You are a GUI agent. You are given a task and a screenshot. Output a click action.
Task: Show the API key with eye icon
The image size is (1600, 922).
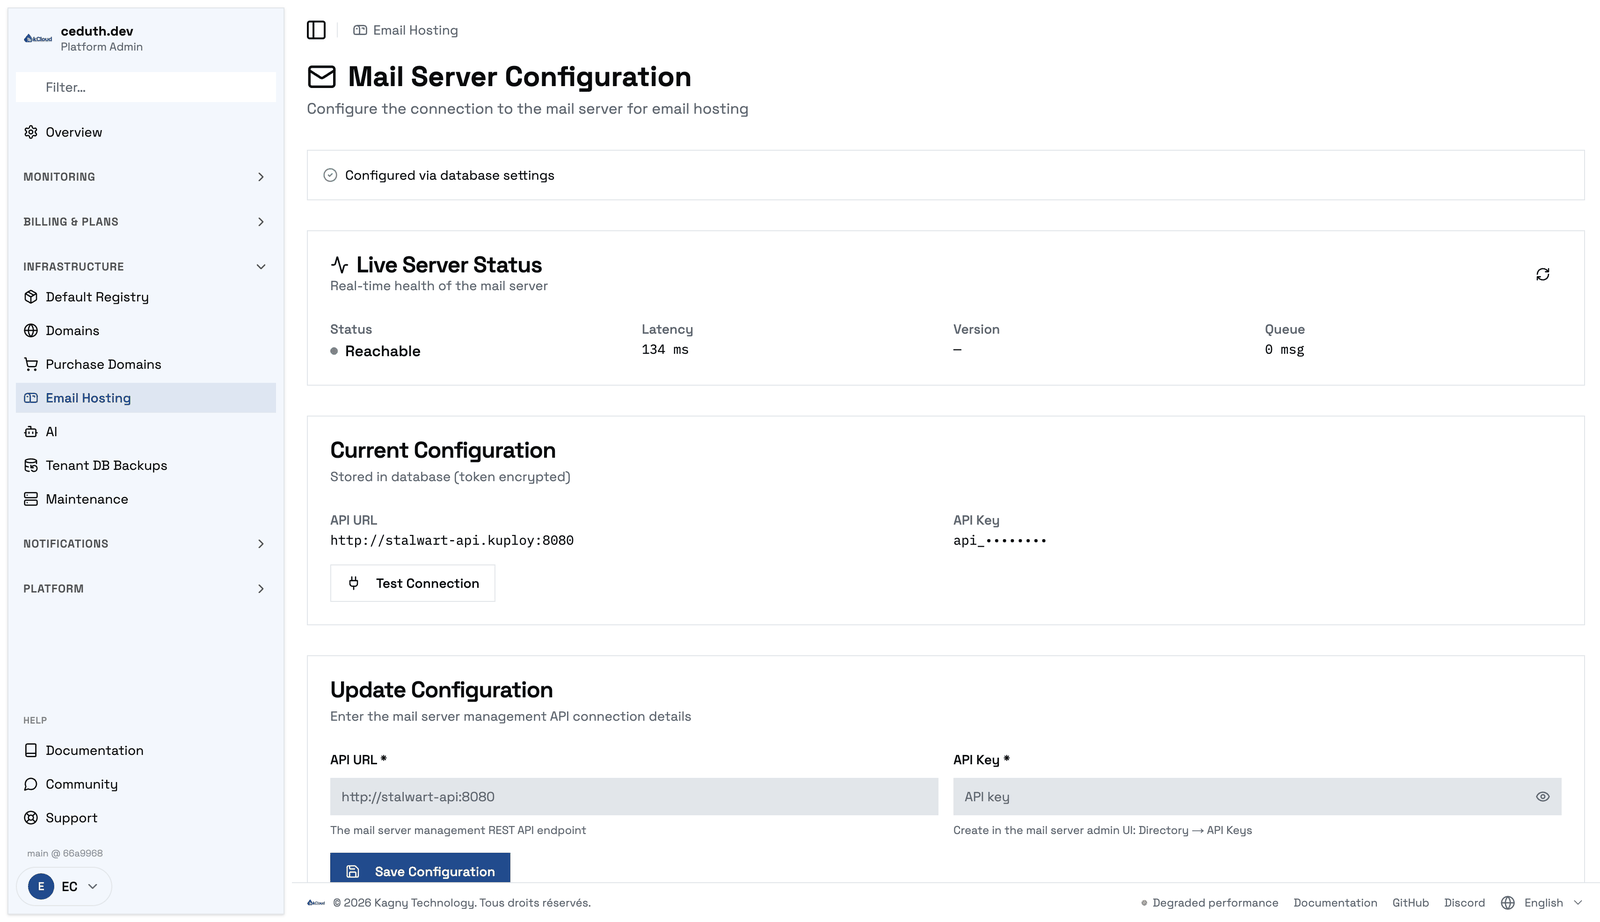click(x=1542, y=797)
